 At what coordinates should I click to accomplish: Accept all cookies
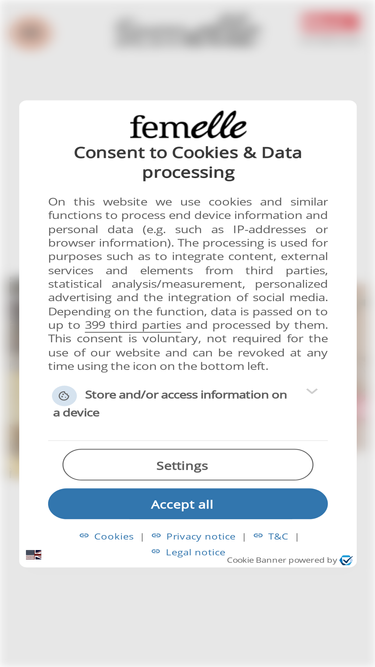click(188, 504)
